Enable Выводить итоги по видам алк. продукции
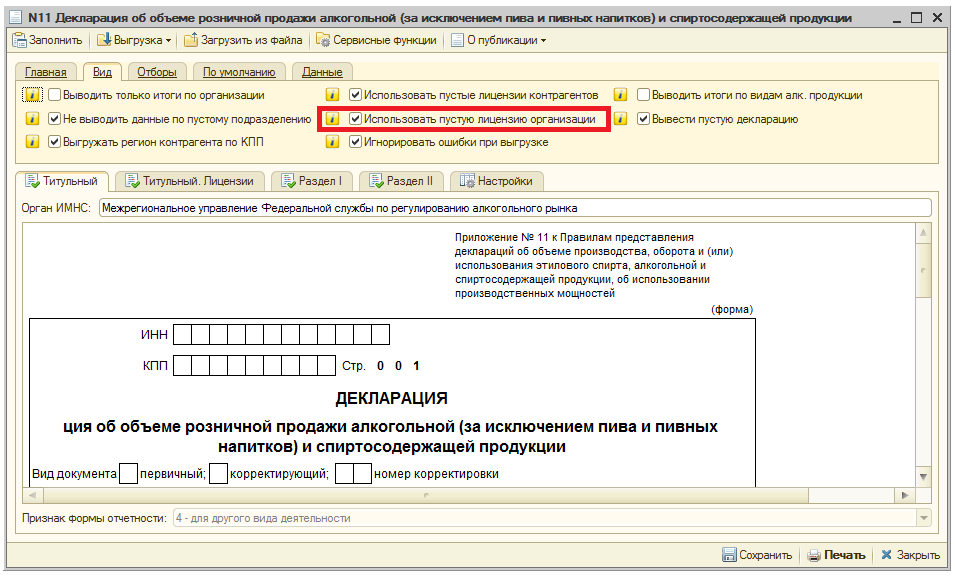 [x=641, y=94]
